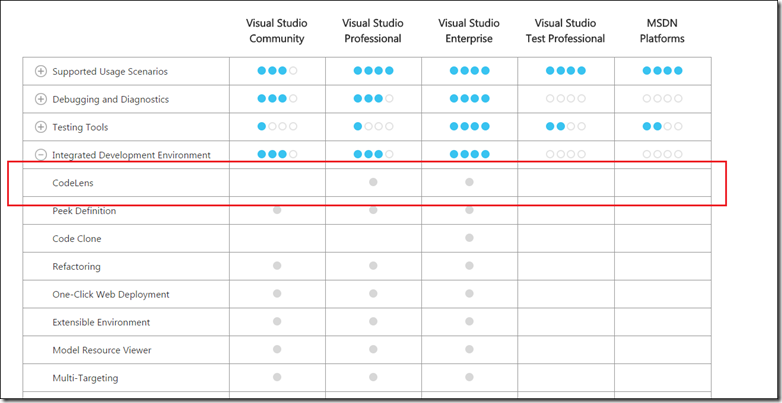Screen dimensions: 782x403
Task: Select the Extensible Environment row label
Action: [101, 323]
